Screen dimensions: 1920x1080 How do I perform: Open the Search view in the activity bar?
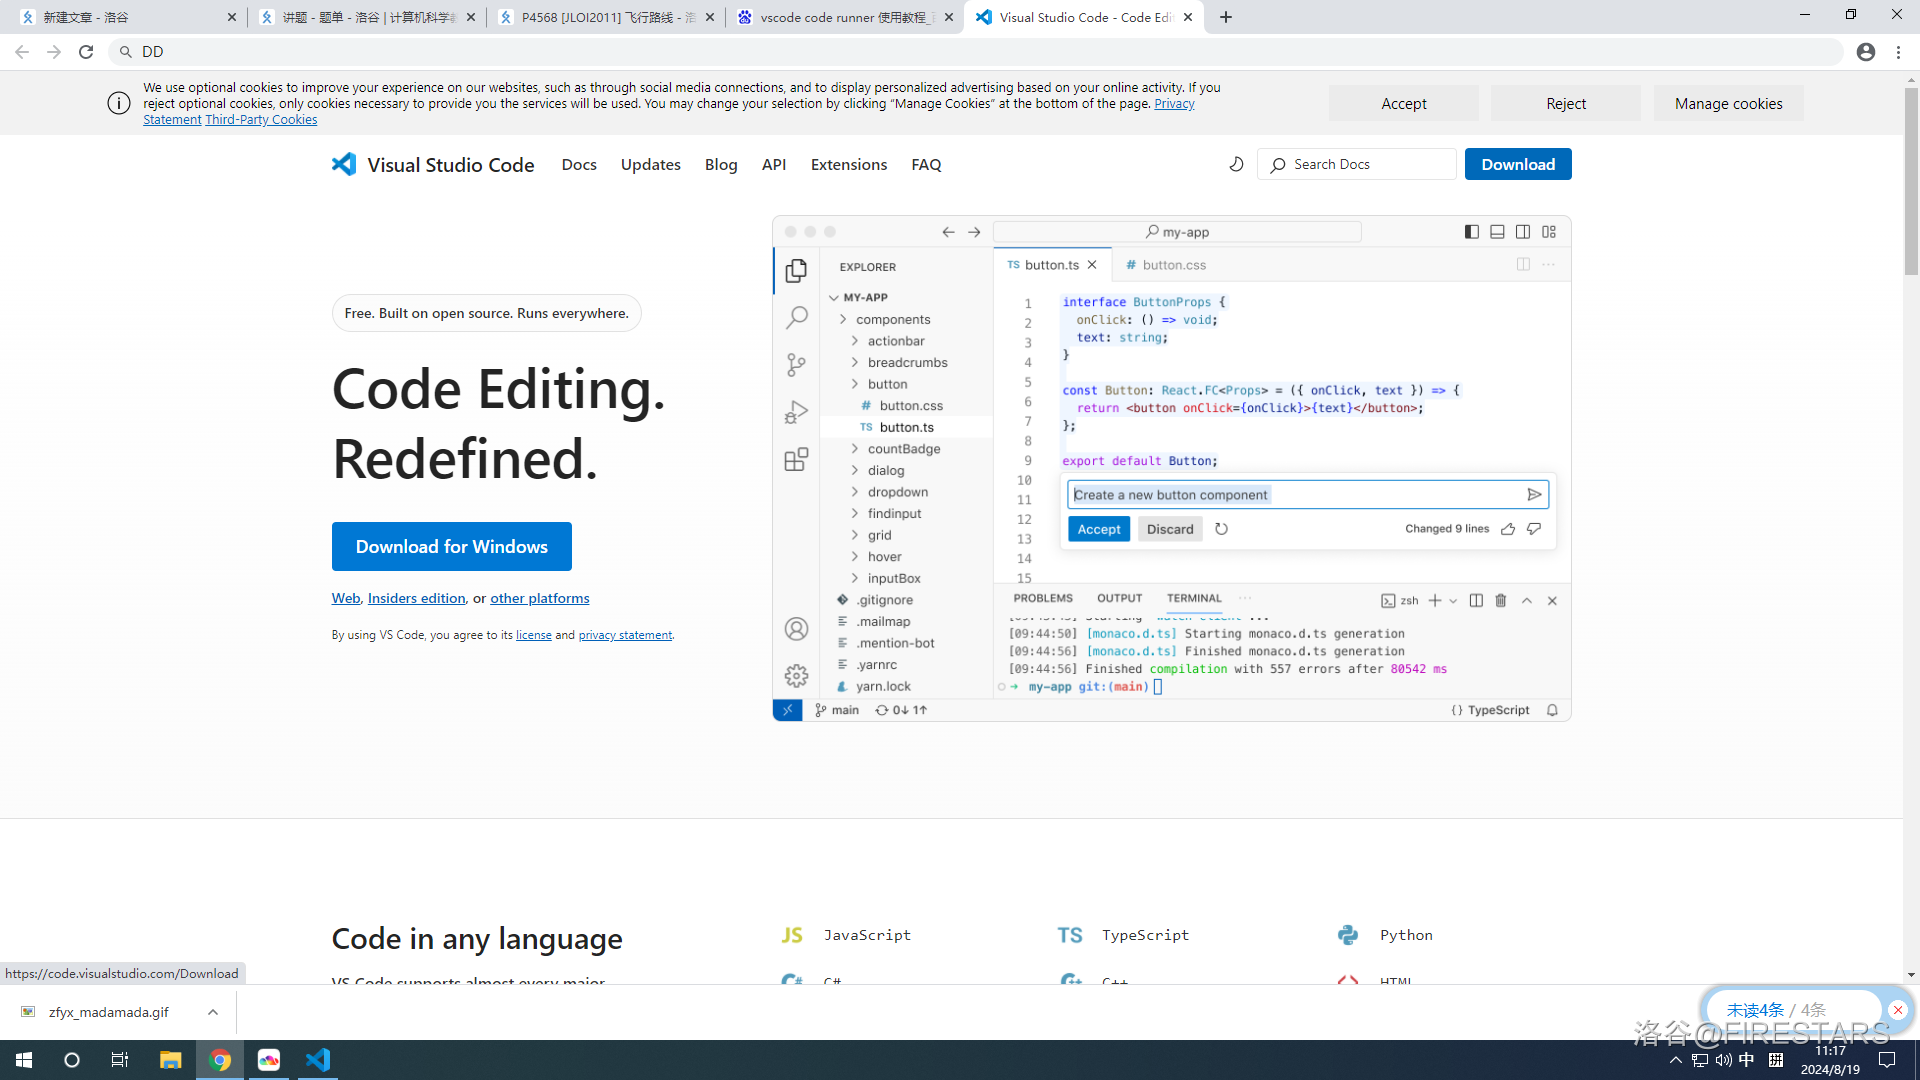(796, 317)
